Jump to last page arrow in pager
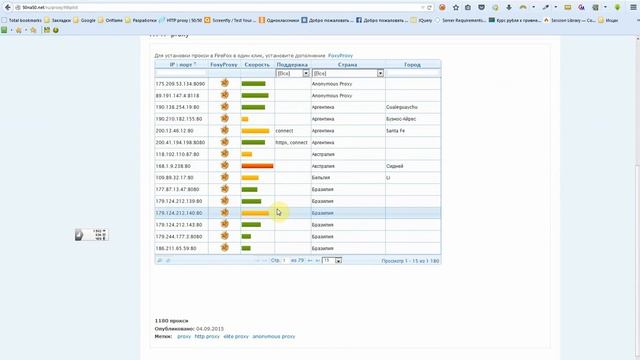The width and height of the screenshot is (640, 360). coord(317,260)
